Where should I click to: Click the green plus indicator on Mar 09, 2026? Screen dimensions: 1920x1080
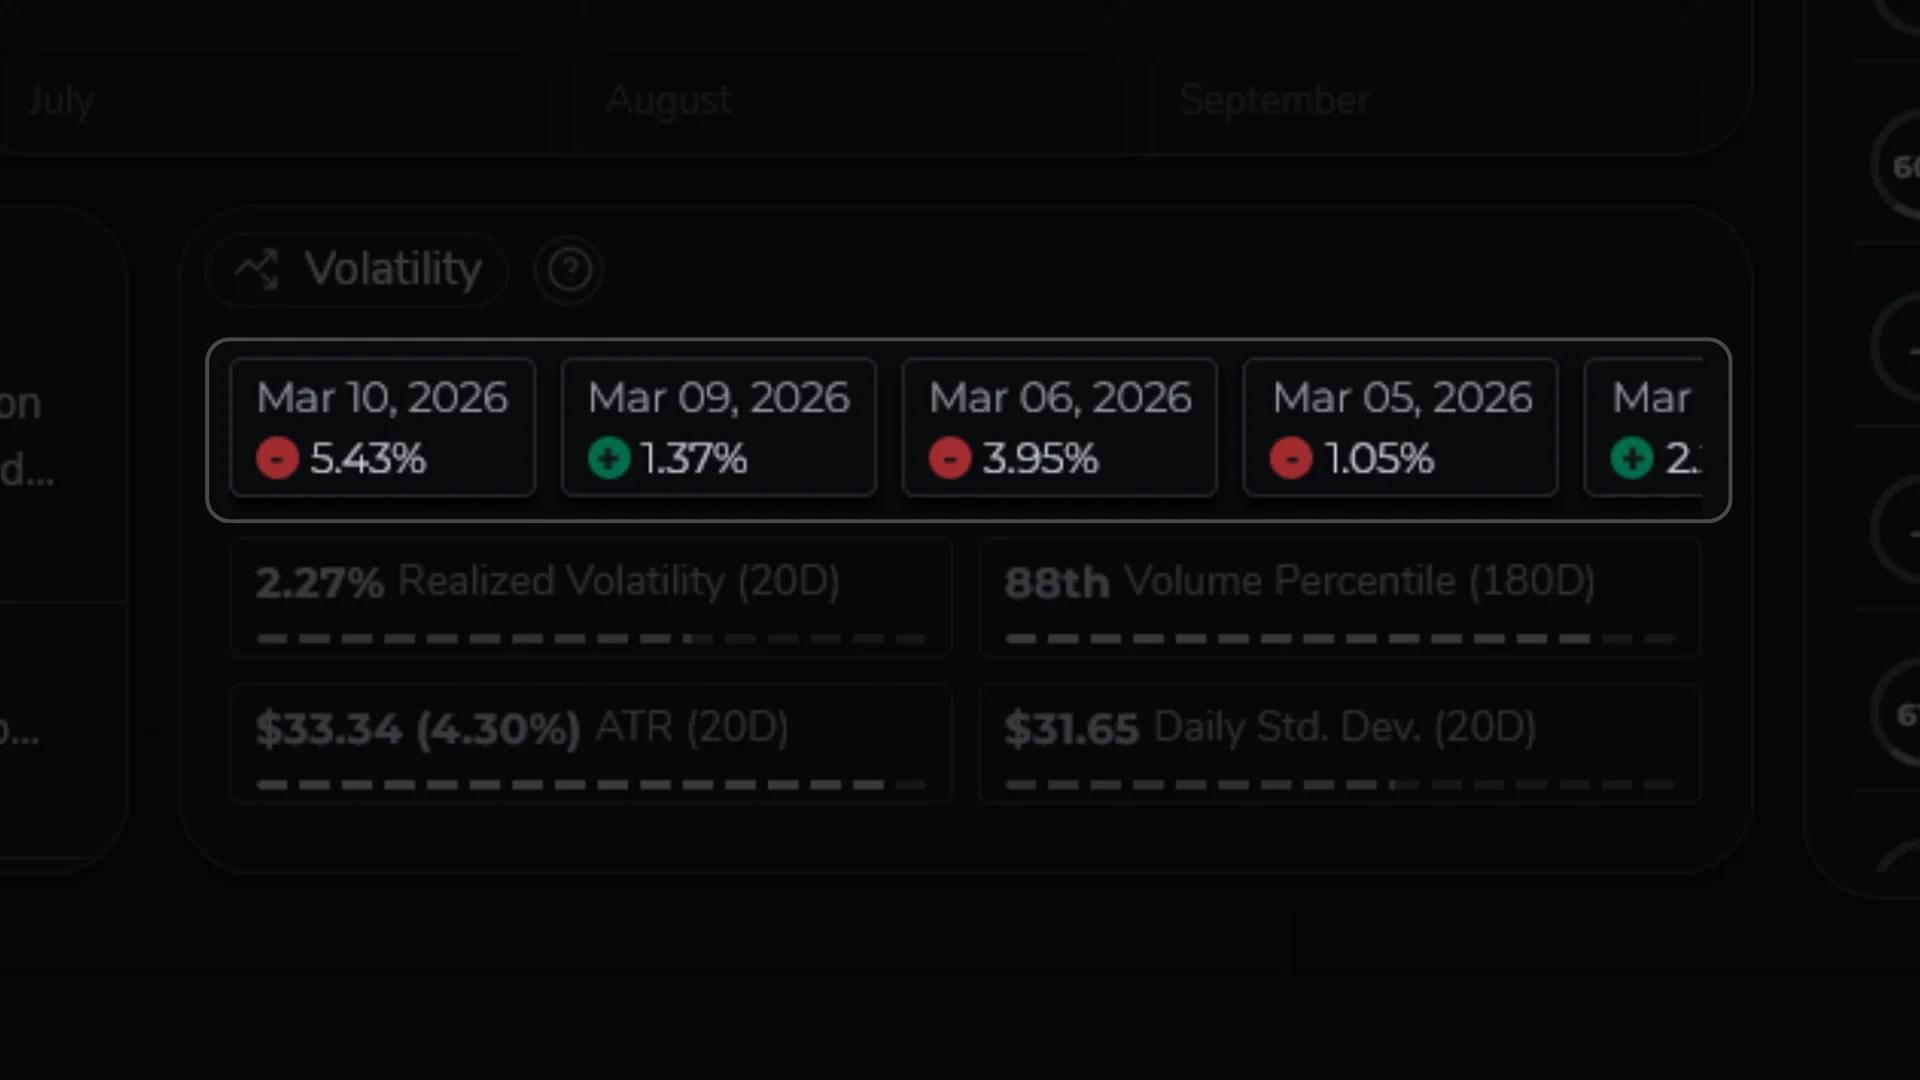[x=608, y=458]
